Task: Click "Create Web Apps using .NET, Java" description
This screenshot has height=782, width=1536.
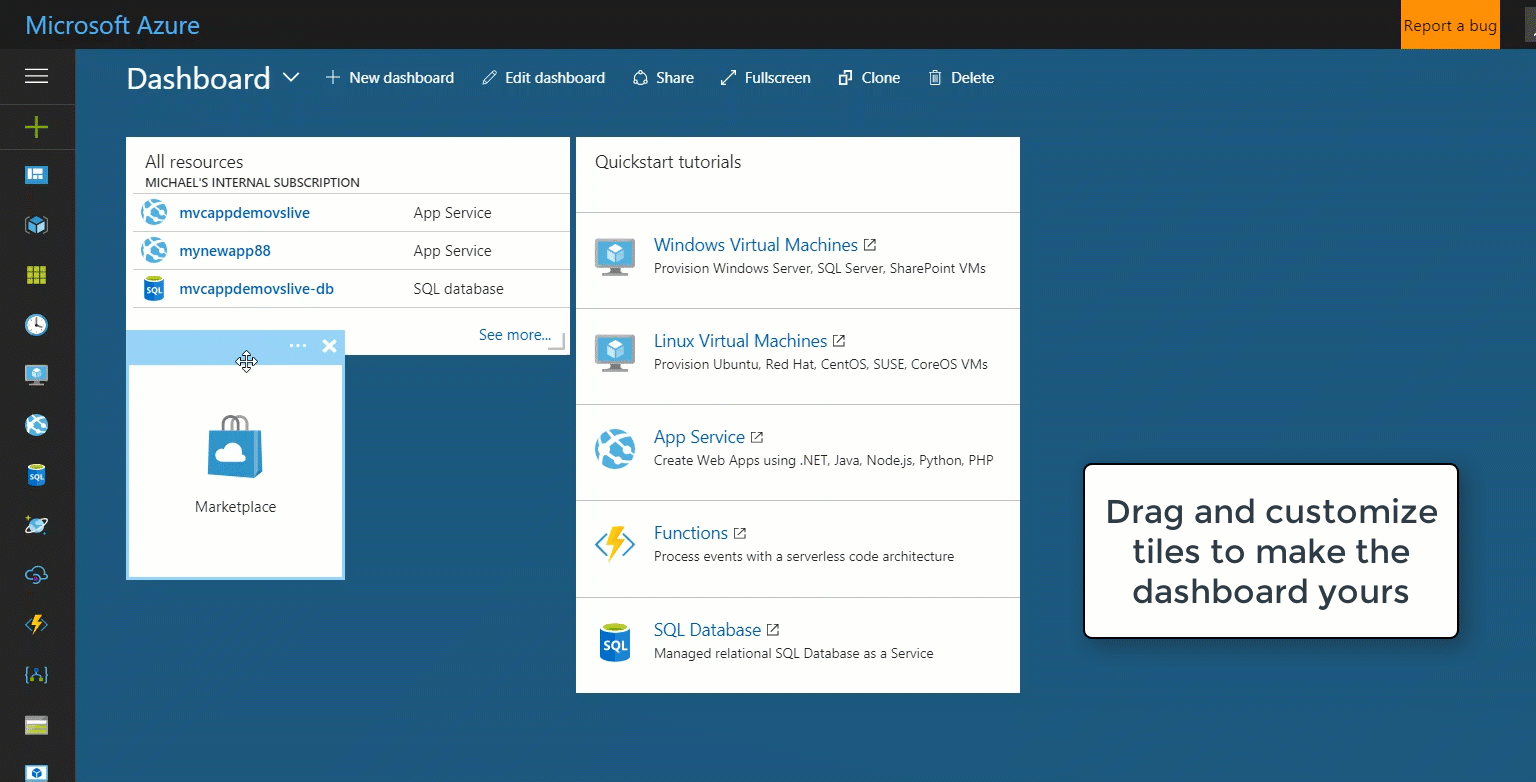Action: tap(824, 460)
